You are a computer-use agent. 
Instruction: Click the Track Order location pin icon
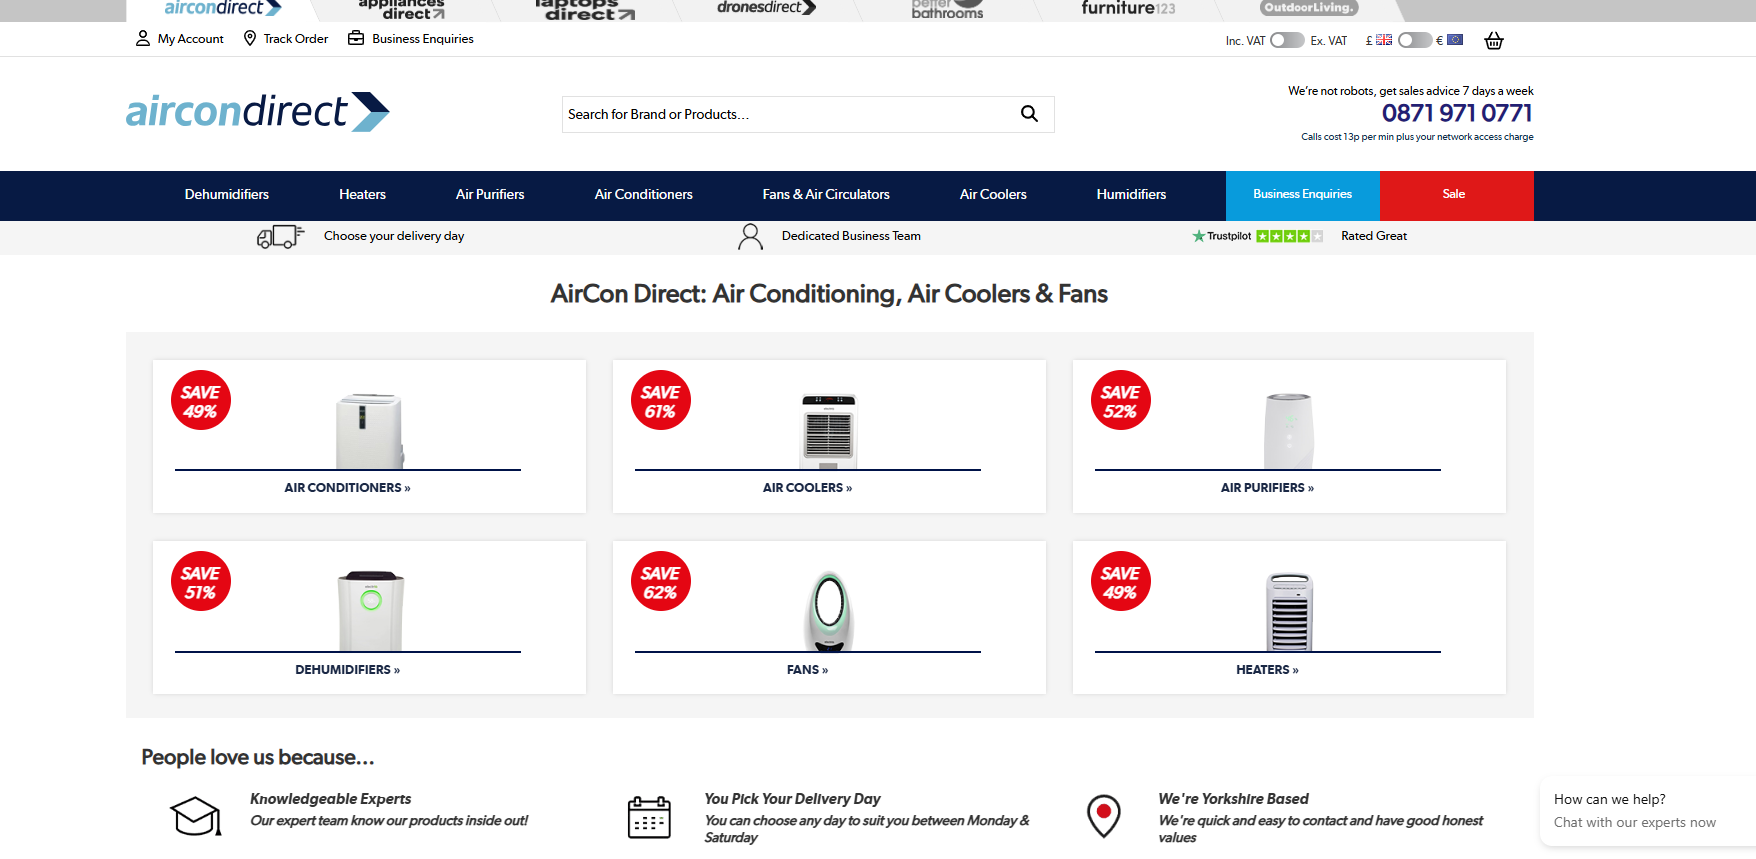click(250, 39)
